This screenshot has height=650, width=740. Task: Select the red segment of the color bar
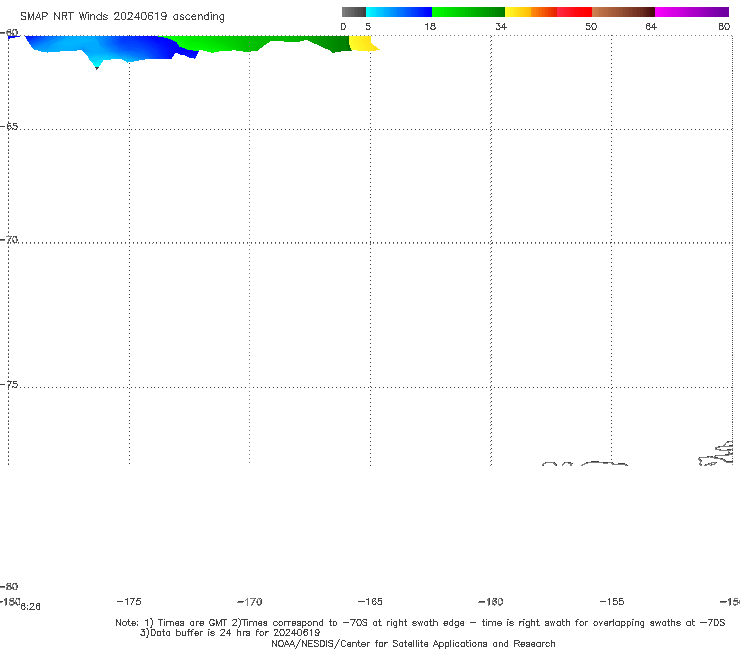click(574, 12)
